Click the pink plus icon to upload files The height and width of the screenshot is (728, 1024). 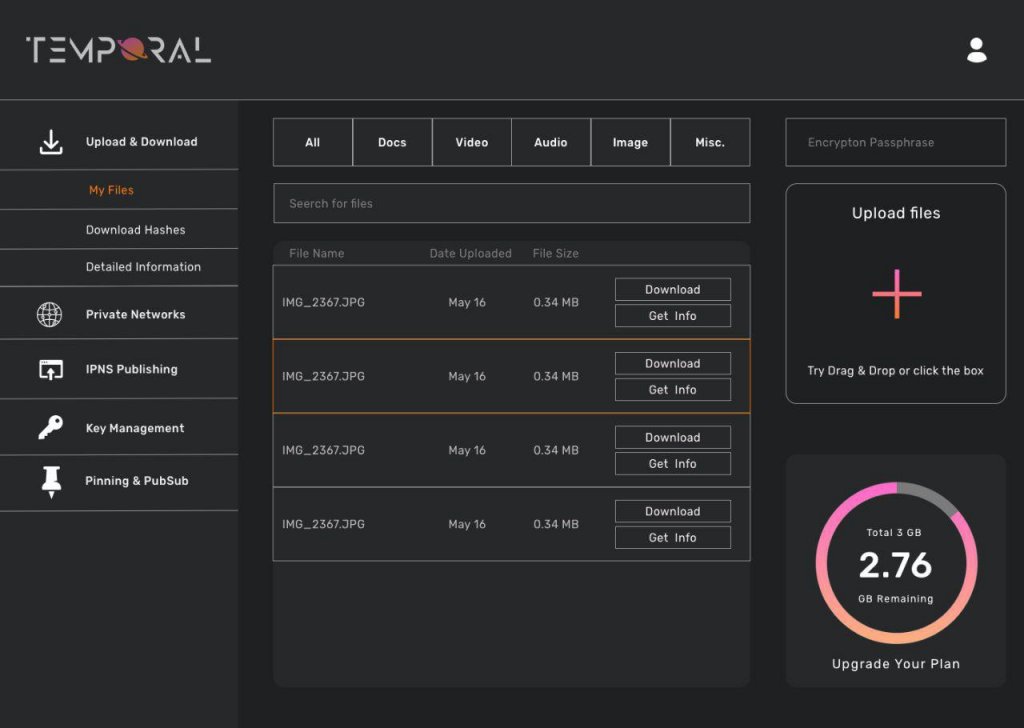pos(895,293)
